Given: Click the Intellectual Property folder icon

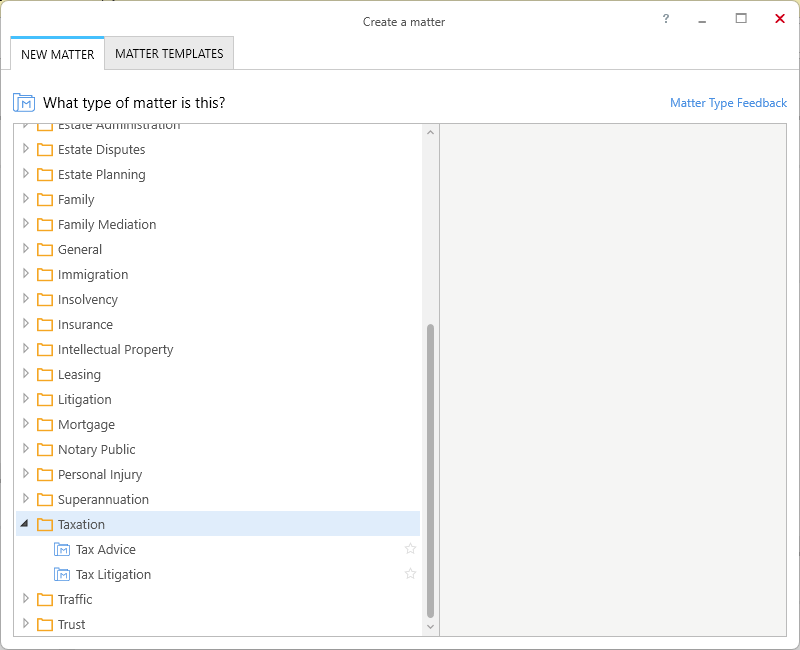Looking at the screenshot, I should point(44,350).
